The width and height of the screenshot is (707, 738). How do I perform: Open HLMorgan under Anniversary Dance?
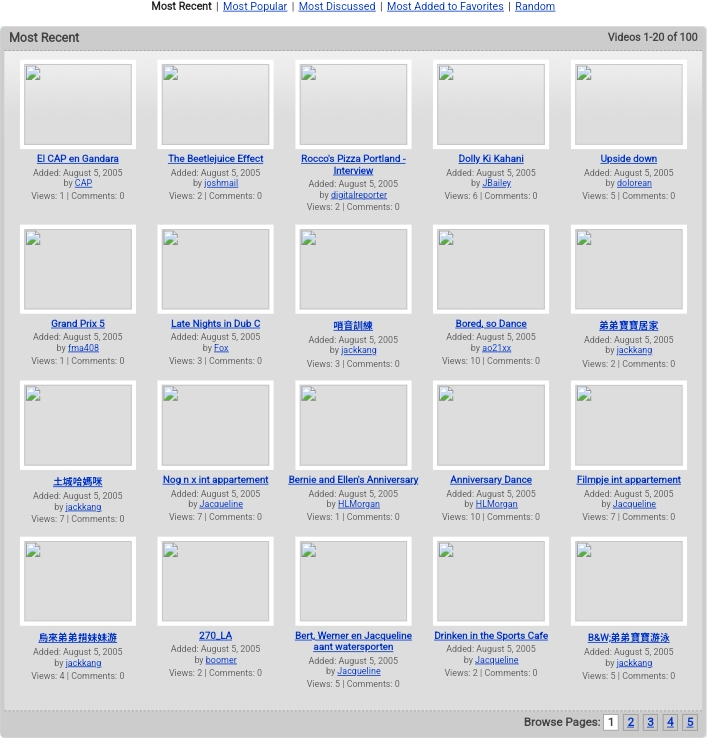coord(497,504)
